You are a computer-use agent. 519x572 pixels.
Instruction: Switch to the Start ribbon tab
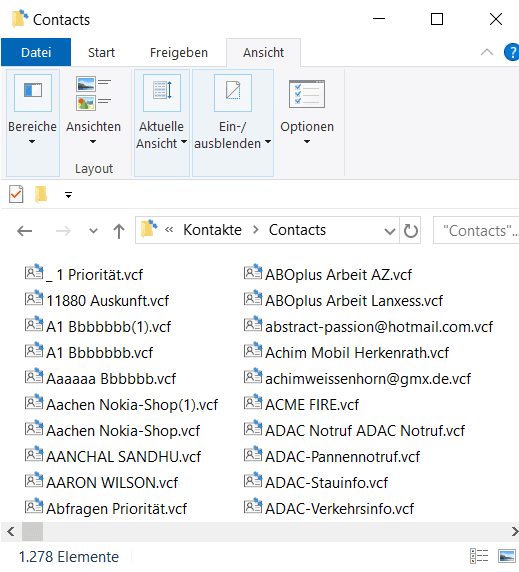pyautogui.click(x=101, y=53)
